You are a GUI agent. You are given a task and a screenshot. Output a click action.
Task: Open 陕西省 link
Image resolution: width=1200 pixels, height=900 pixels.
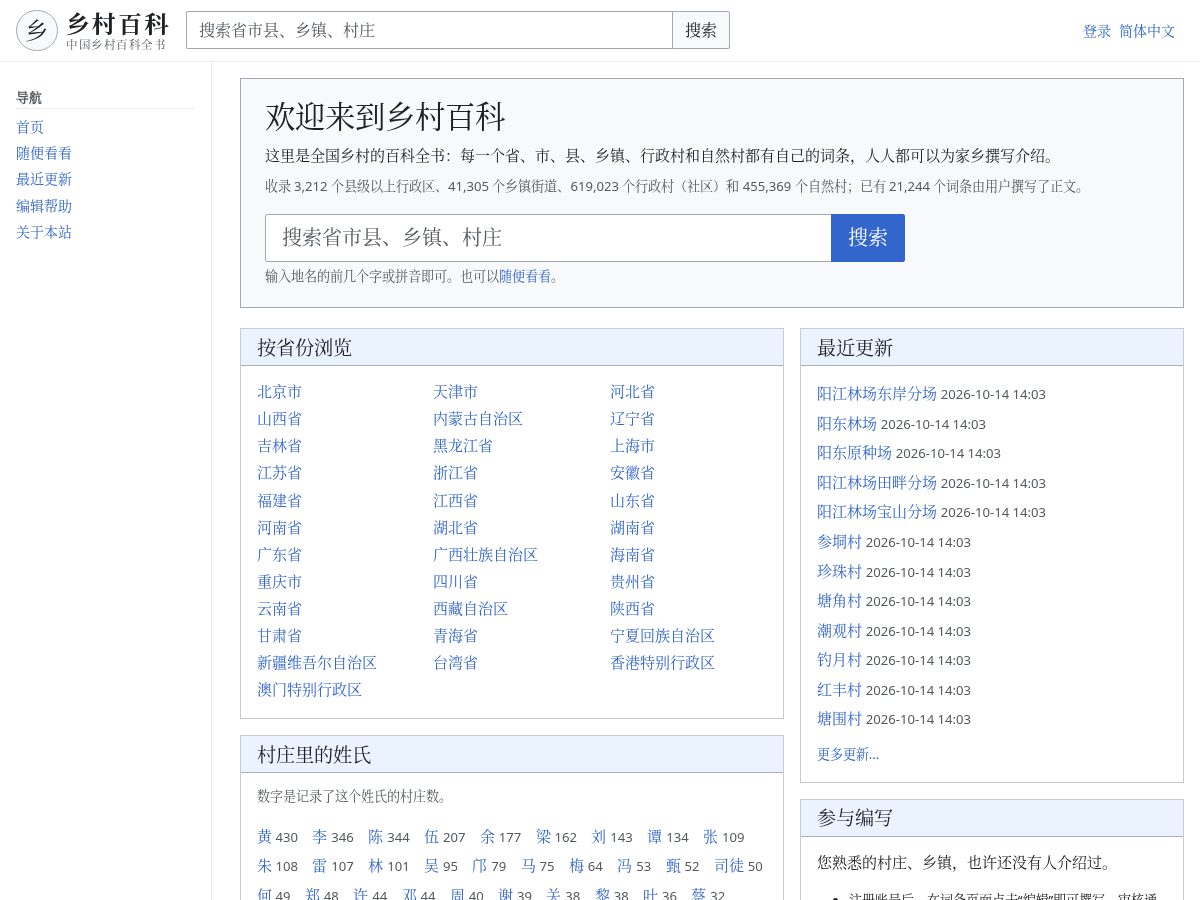tap(633, 608)
